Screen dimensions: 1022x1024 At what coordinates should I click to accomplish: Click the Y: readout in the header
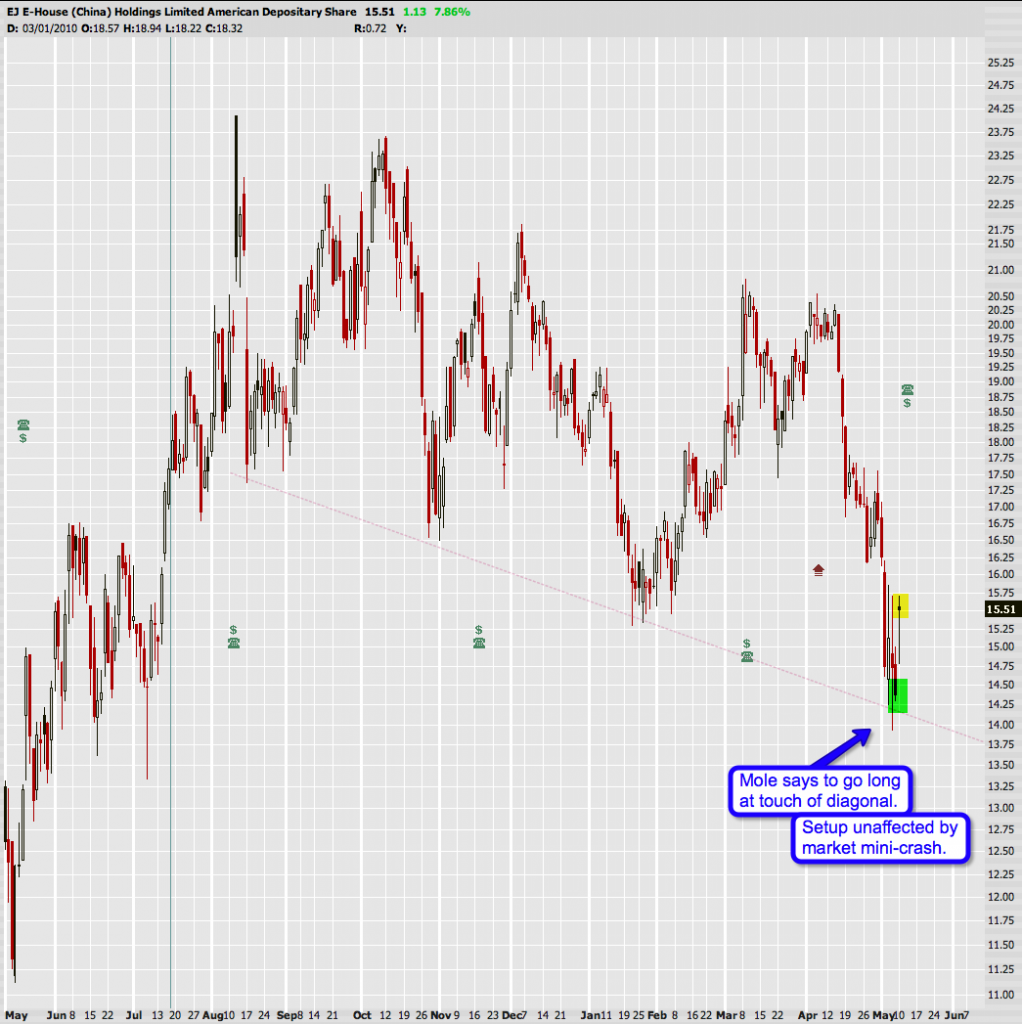point(401,29)
